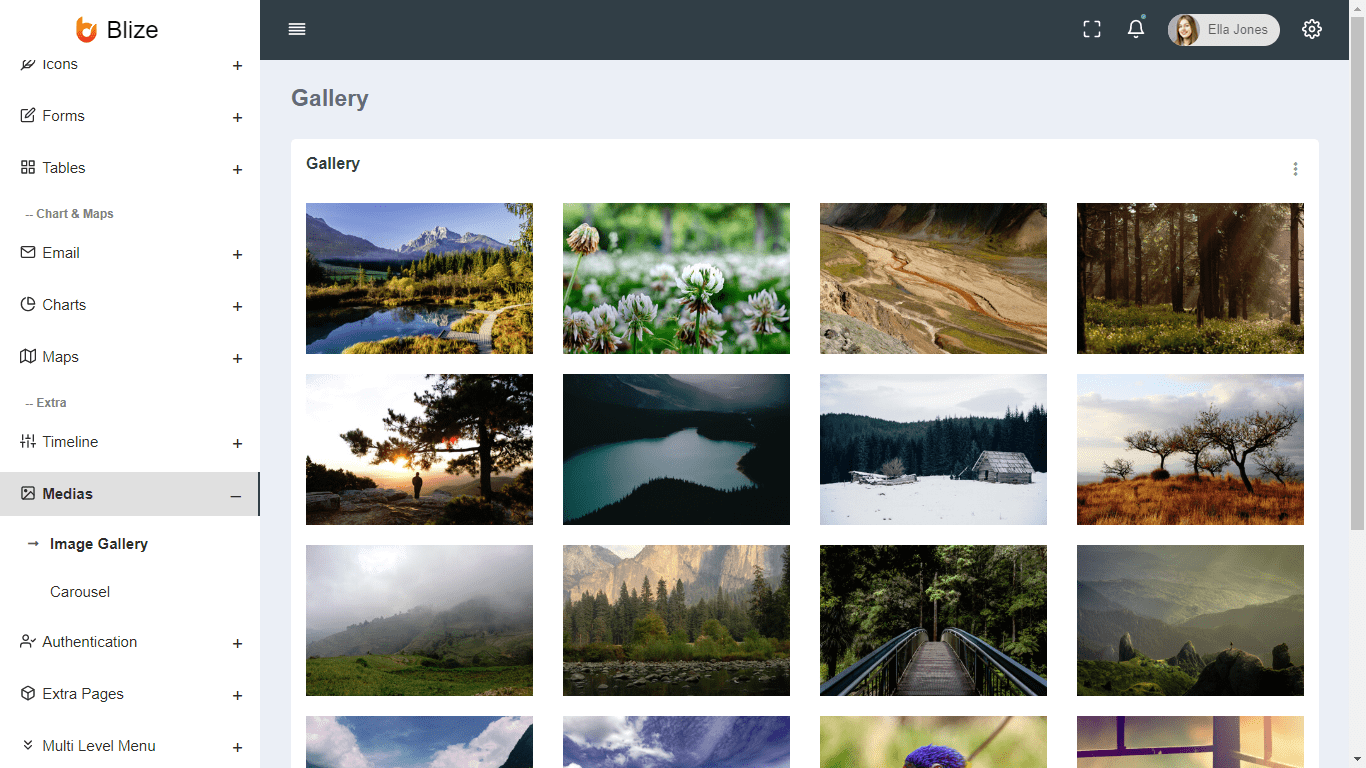1366x768 pixels.
Task: Click the Charts pie icon in sidebar
Action: [28, 304]
